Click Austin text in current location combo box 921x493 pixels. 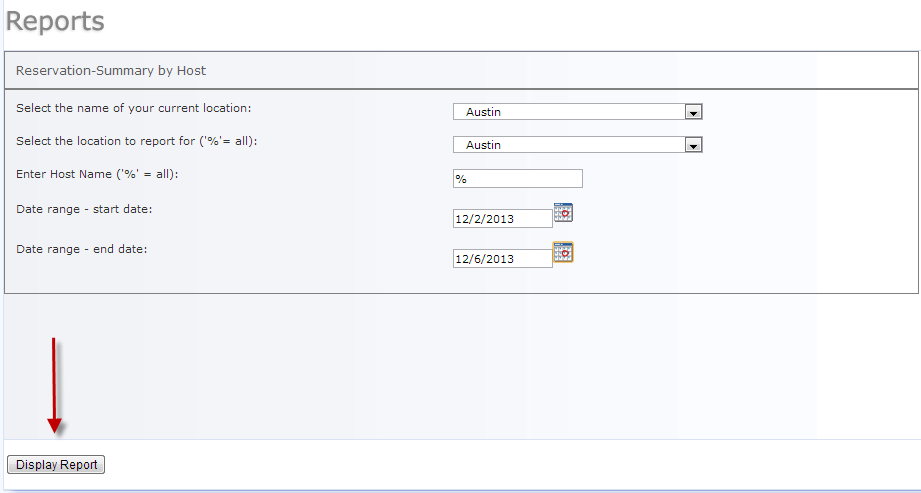coord(484,112)
